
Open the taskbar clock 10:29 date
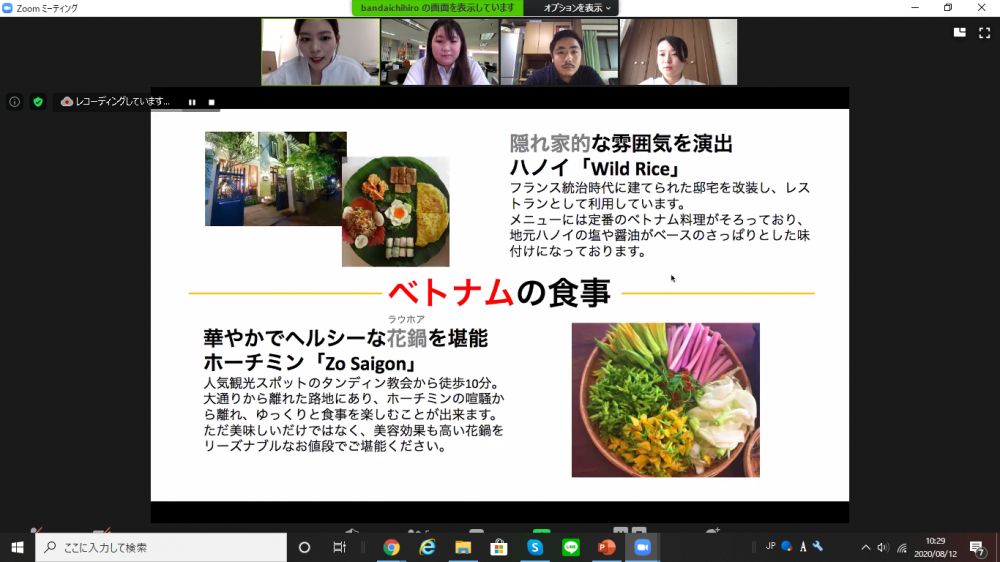(936, 547)
